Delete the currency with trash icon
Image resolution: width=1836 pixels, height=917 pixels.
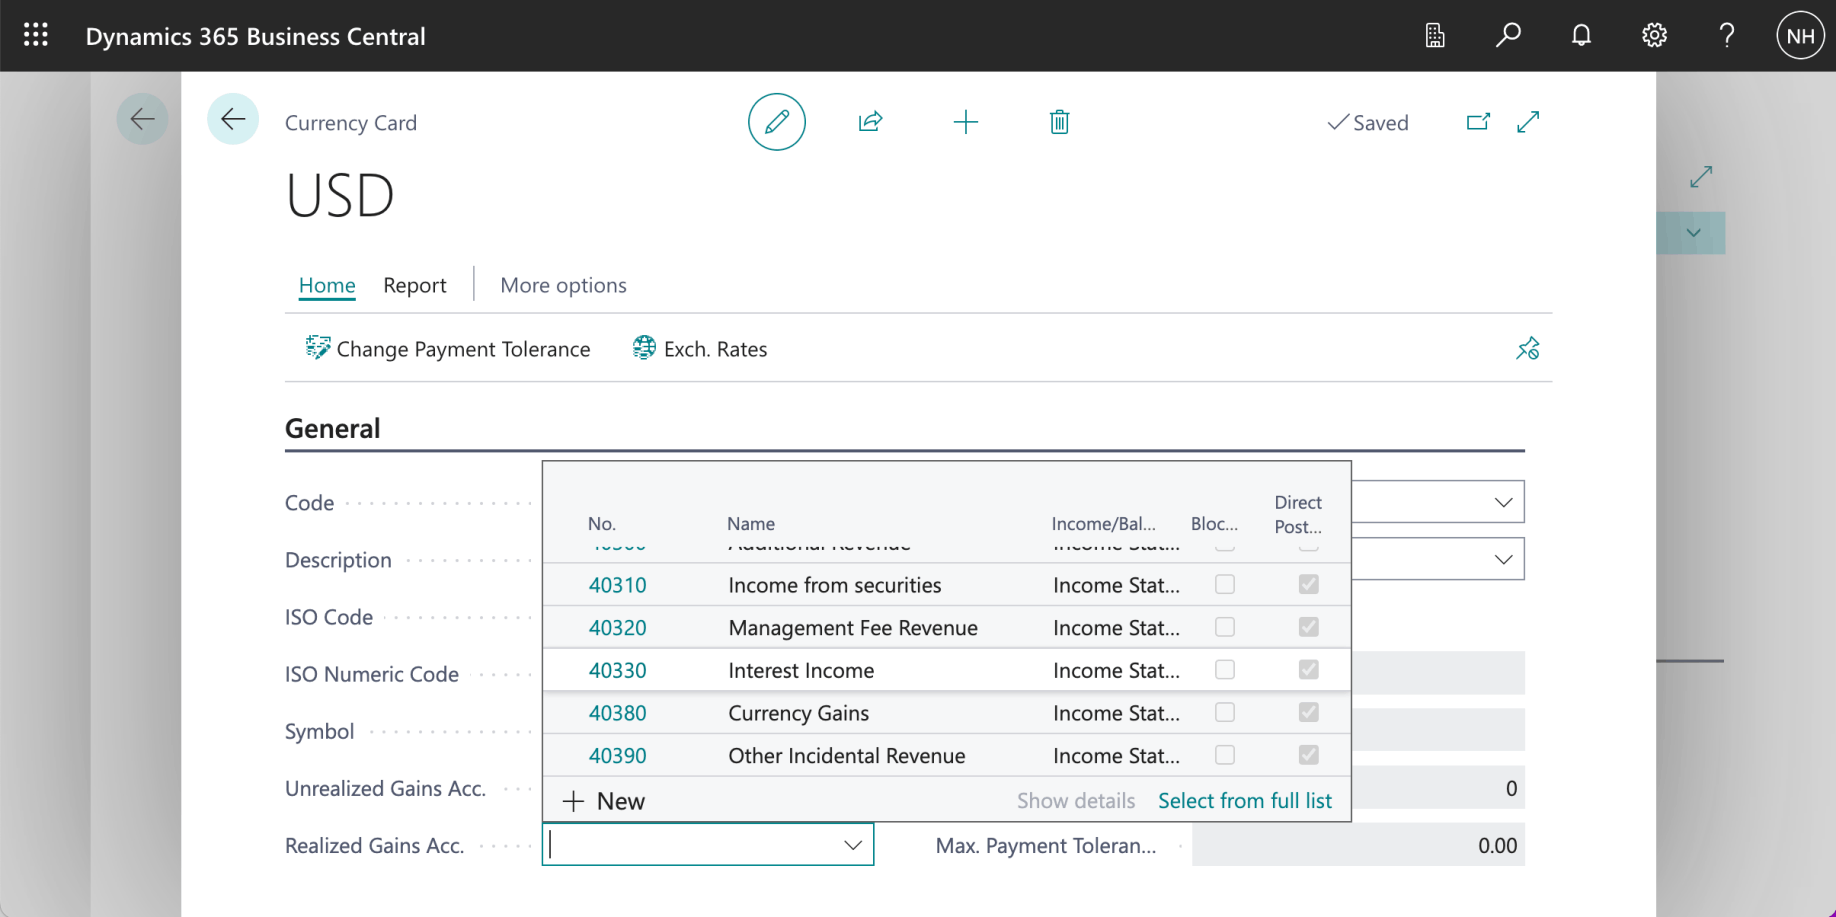point(1059,122)
